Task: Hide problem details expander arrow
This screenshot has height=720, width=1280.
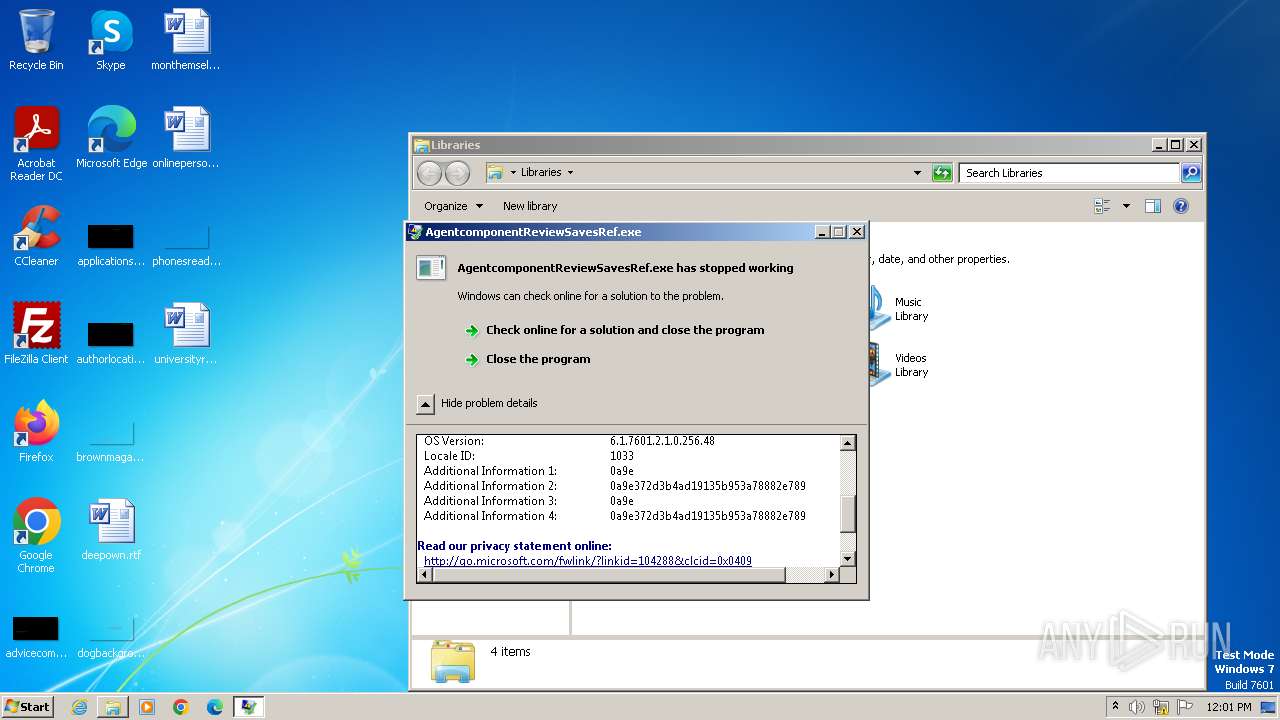Action: (x=425, y=404)
